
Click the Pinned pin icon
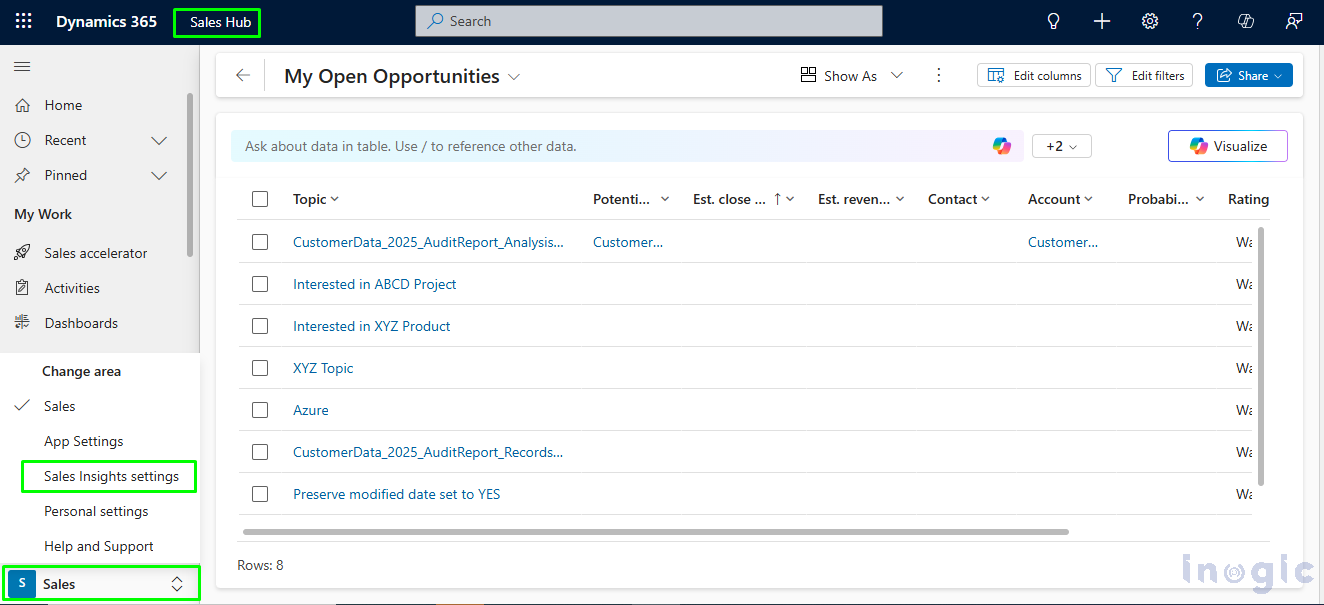[22, 175]
